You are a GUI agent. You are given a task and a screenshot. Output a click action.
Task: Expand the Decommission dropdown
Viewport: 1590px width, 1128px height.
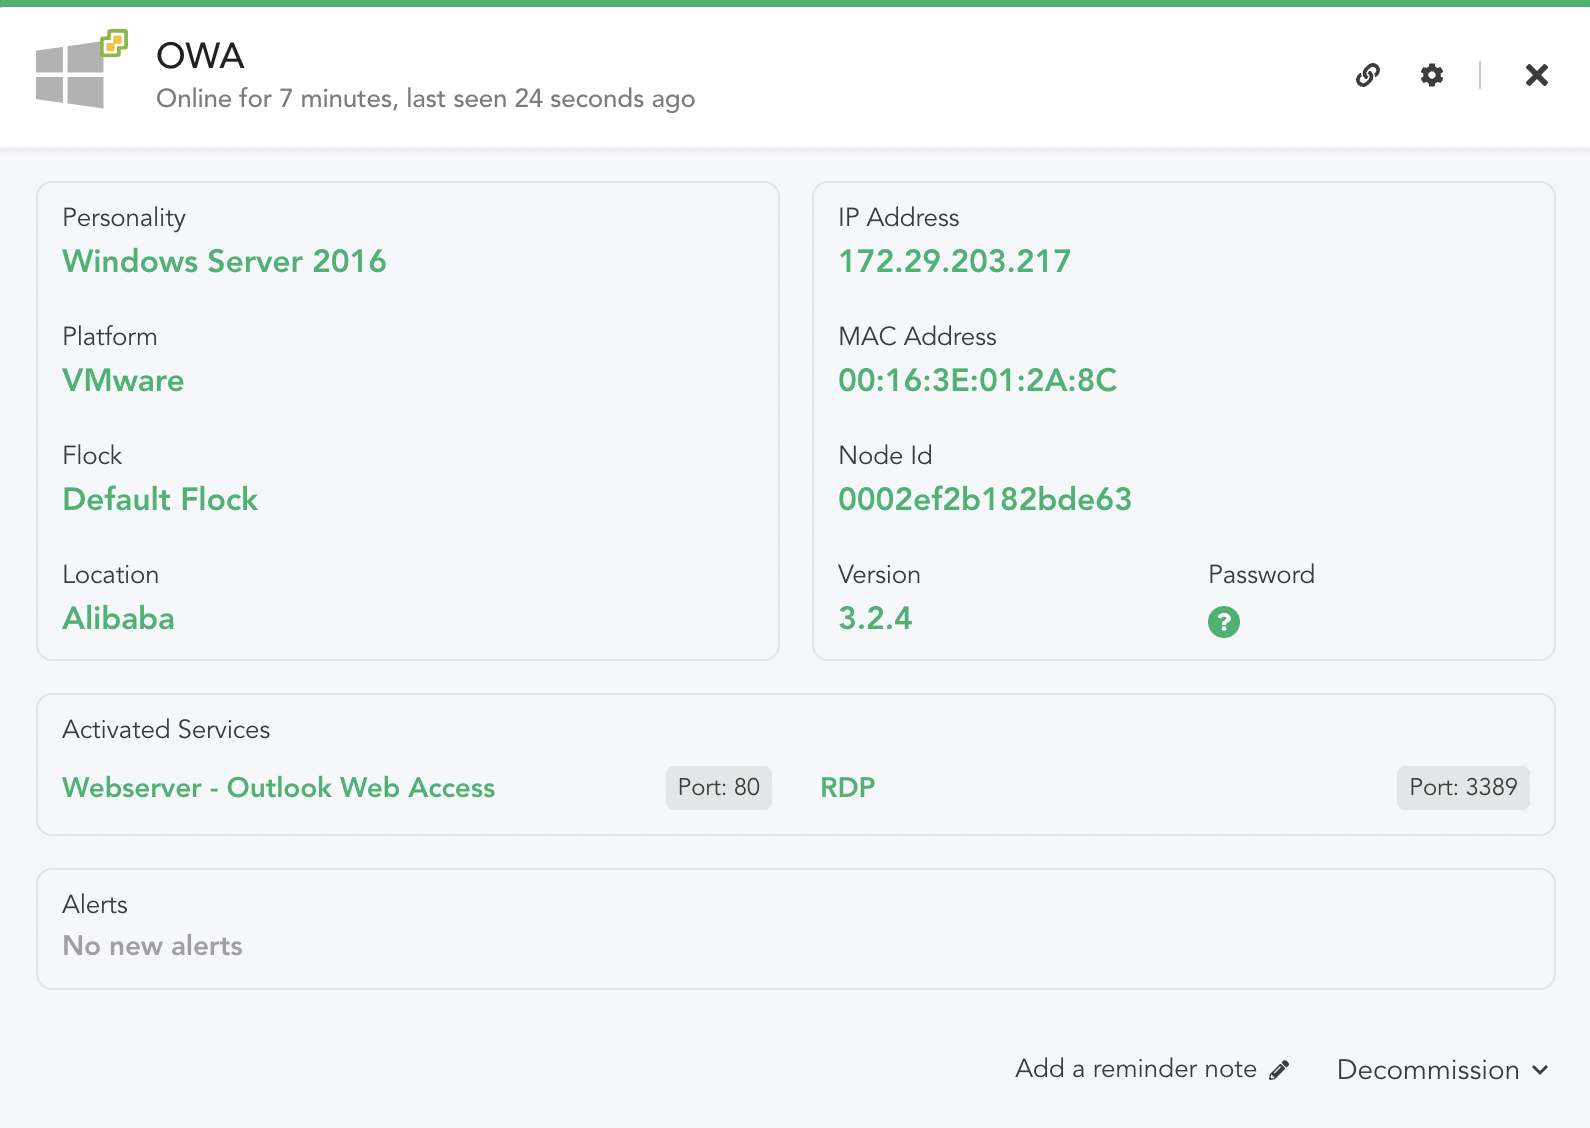pos(1443,1070)
